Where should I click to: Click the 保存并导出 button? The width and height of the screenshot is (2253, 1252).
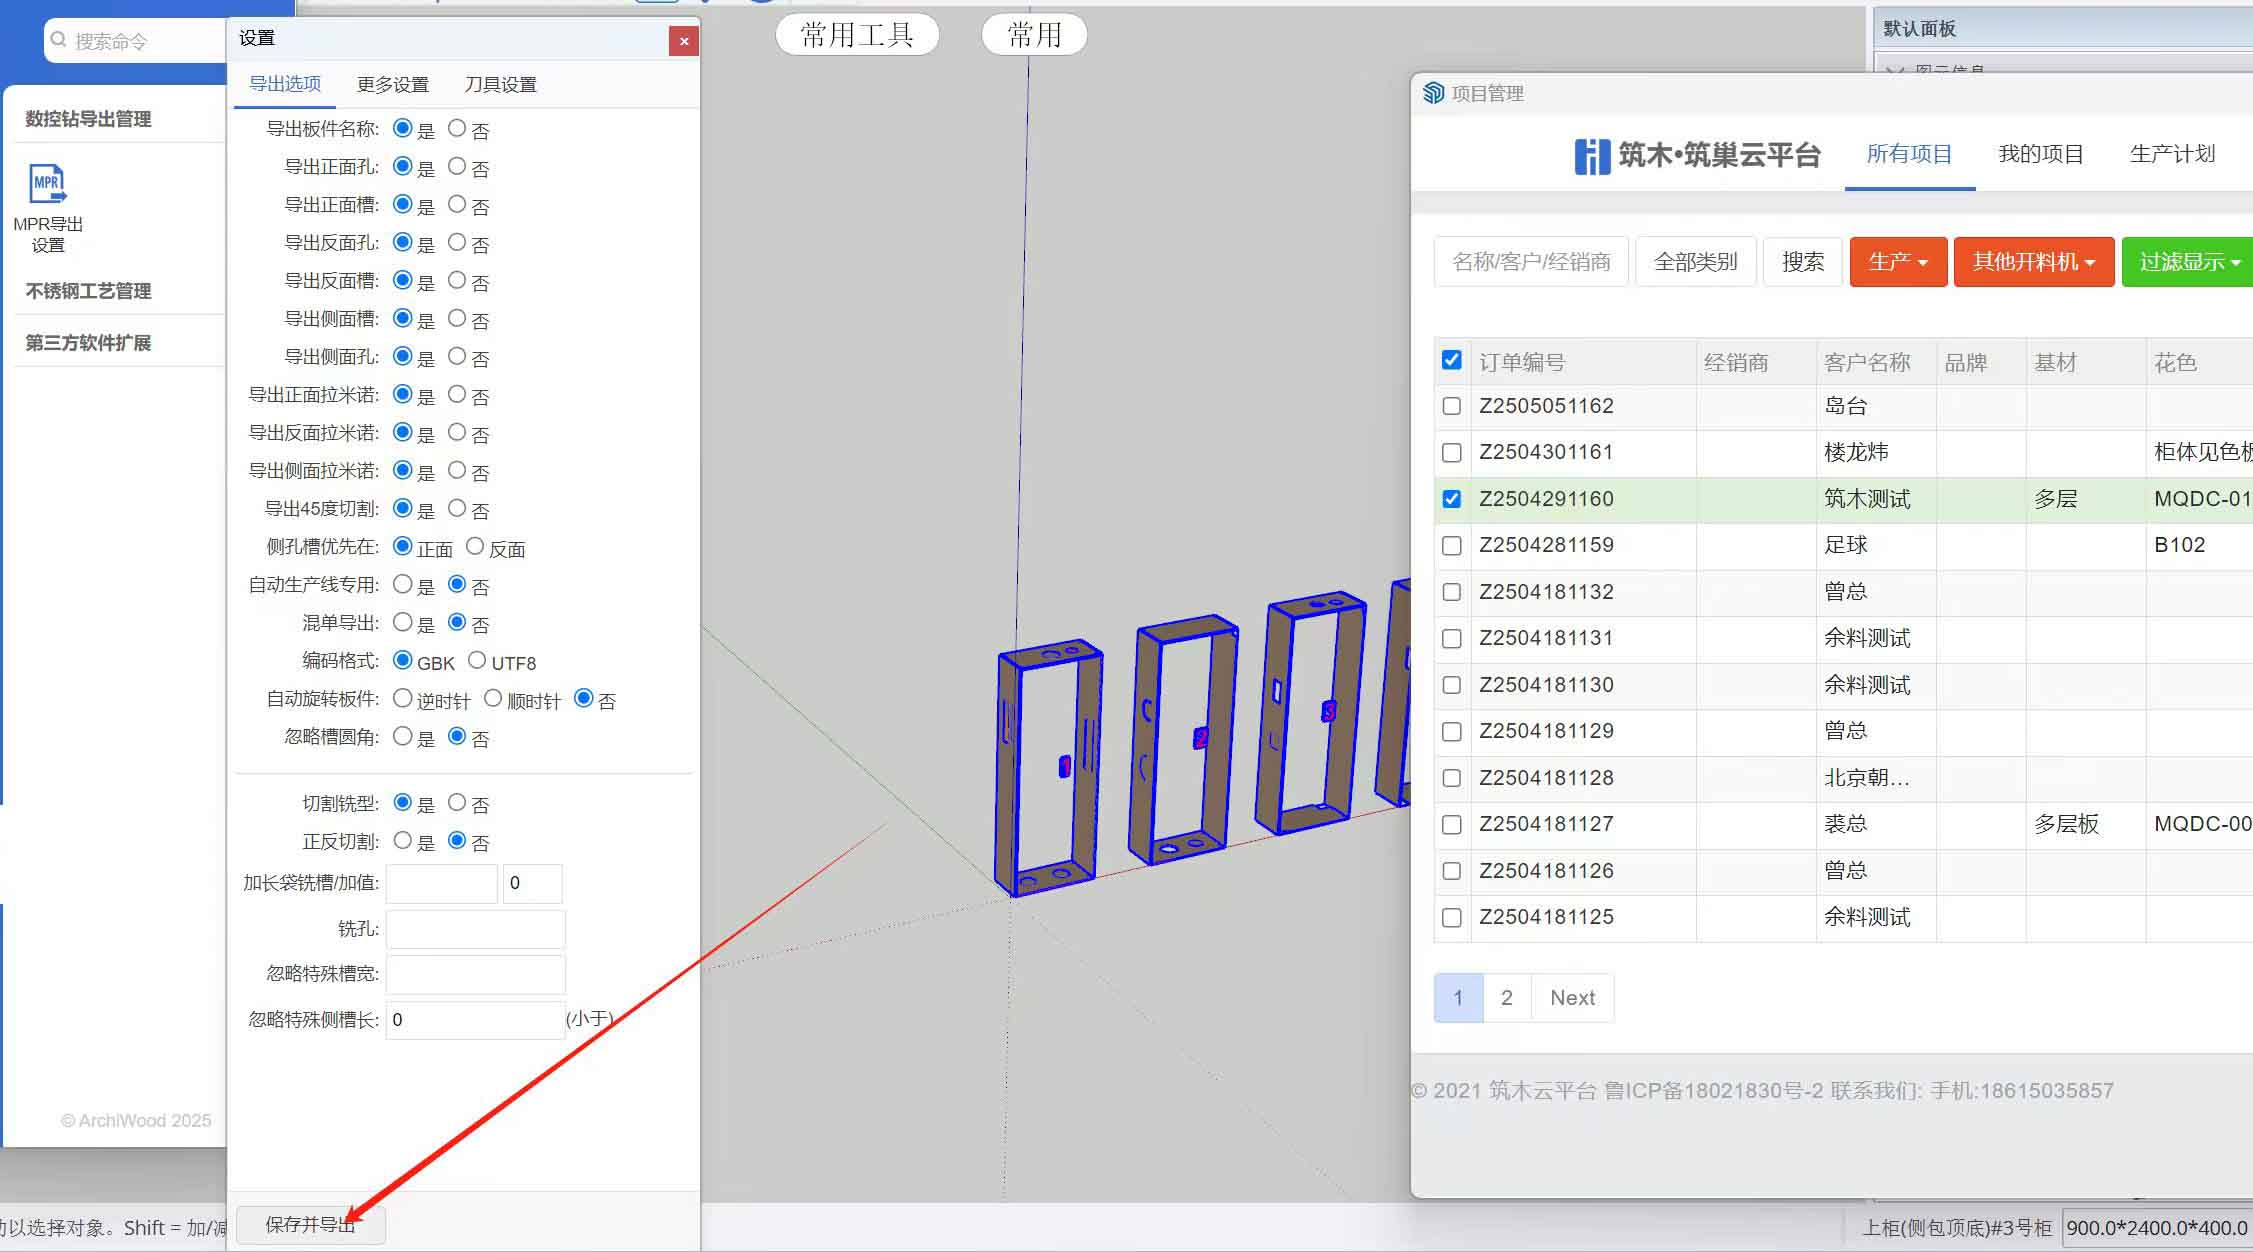pyautogui.click(x=310, y=1225)
